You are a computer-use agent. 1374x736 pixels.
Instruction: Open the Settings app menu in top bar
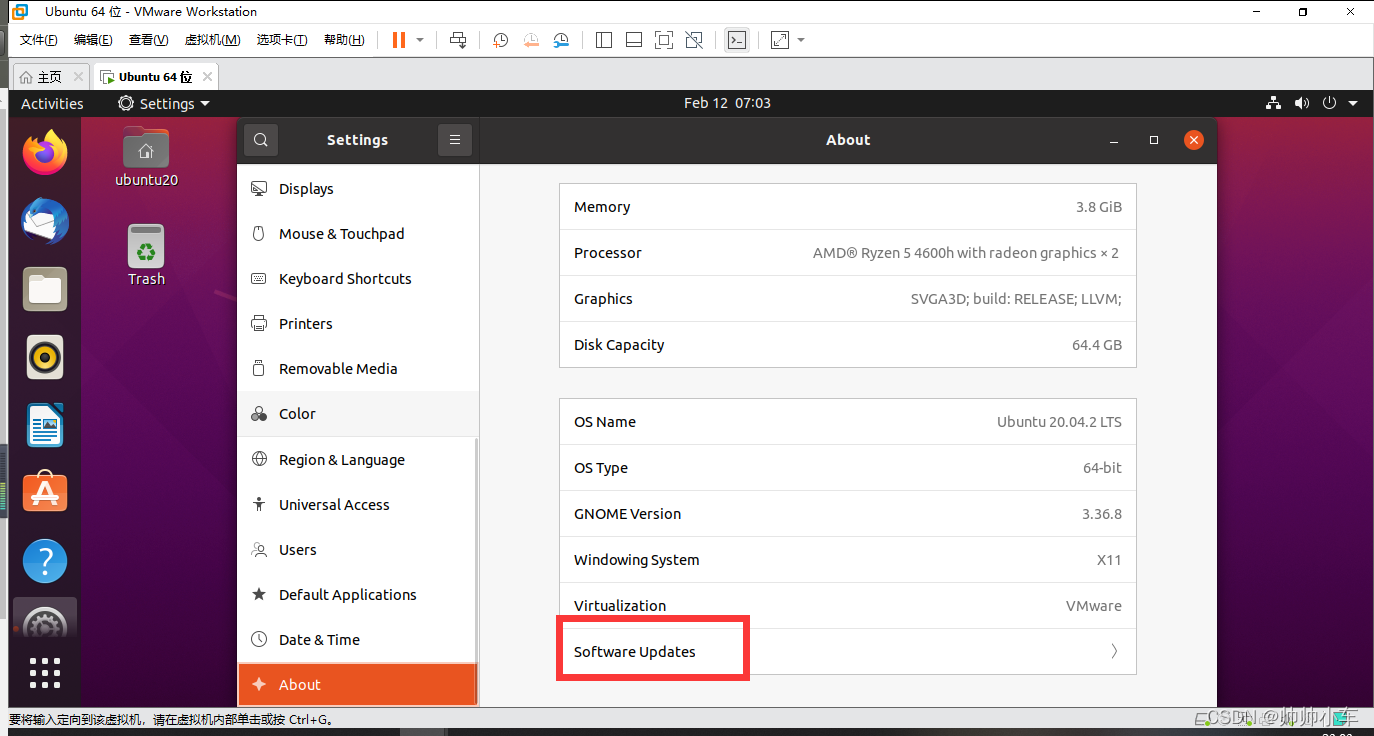[164, 103]
